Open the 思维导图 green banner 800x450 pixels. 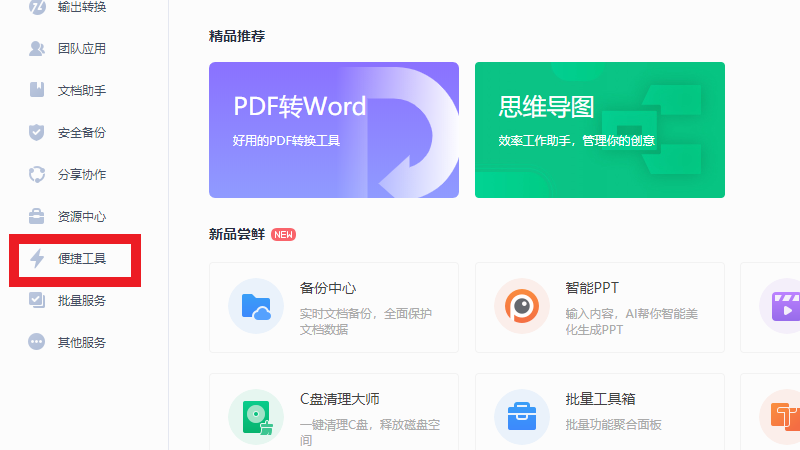599,130
